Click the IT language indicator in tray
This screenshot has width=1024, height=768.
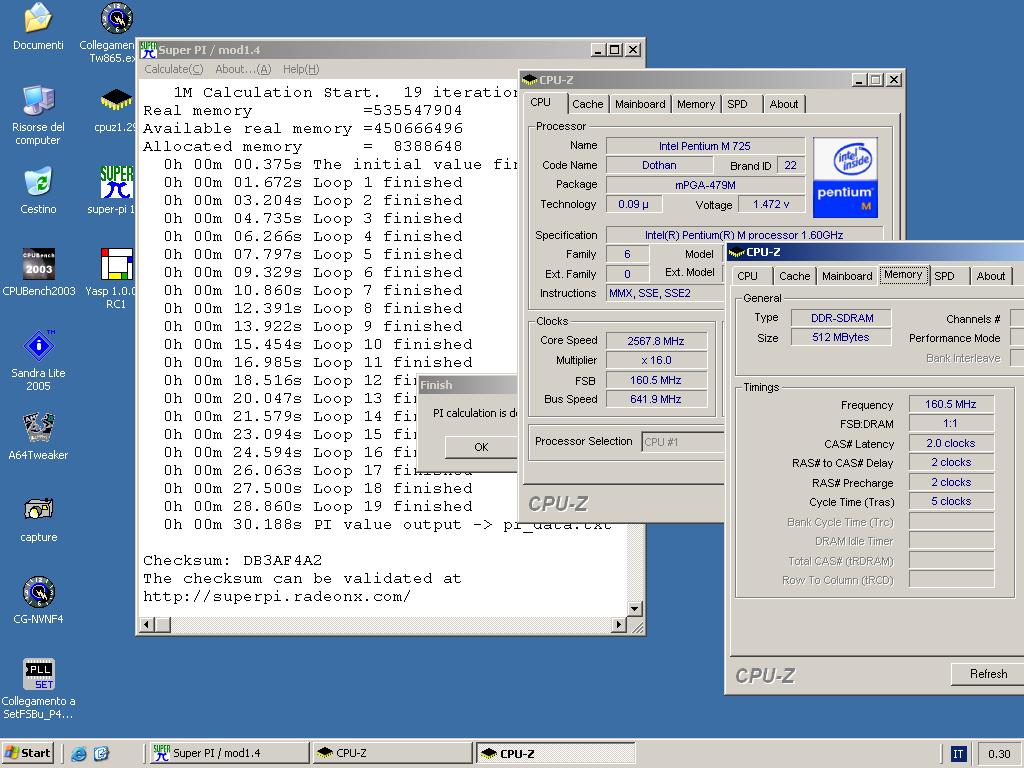pyautogui.click(x=958, y=754)
